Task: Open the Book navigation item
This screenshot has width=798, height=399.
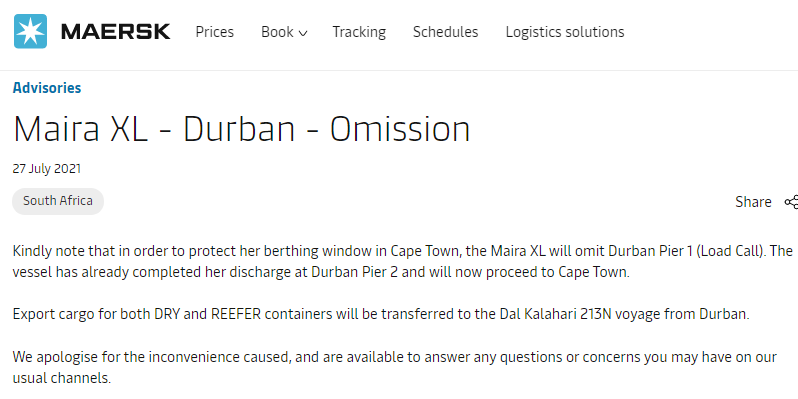Action: point(284,32)
